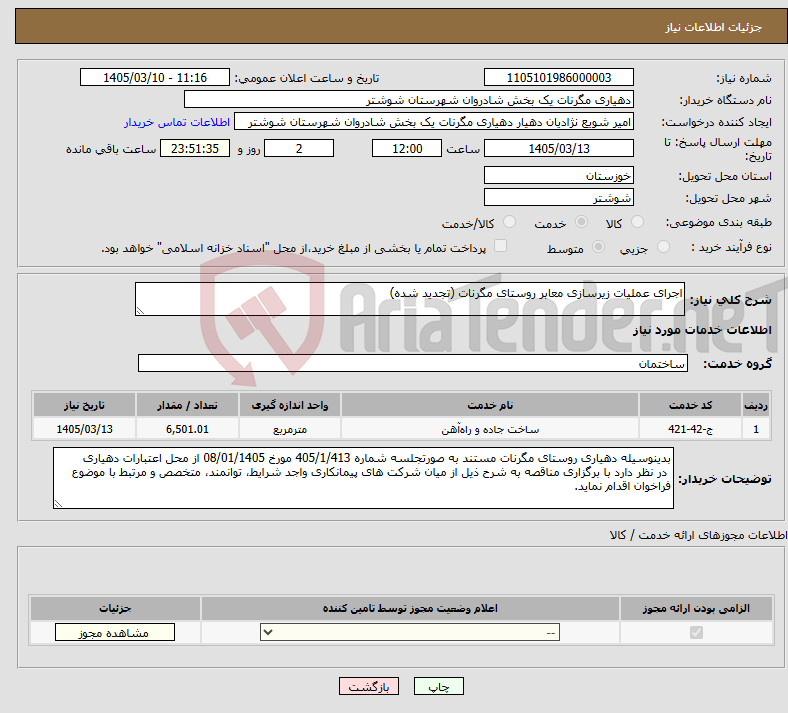Click the request creator name field
This screenshot has width=788, height=713.
pyautogui.click(x=434, y=122)
